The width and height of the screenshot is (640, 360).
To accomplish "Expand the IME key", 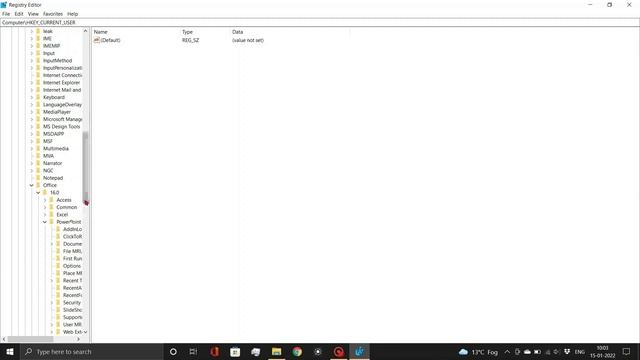I will pyautogui.click(x=32, y=39).
